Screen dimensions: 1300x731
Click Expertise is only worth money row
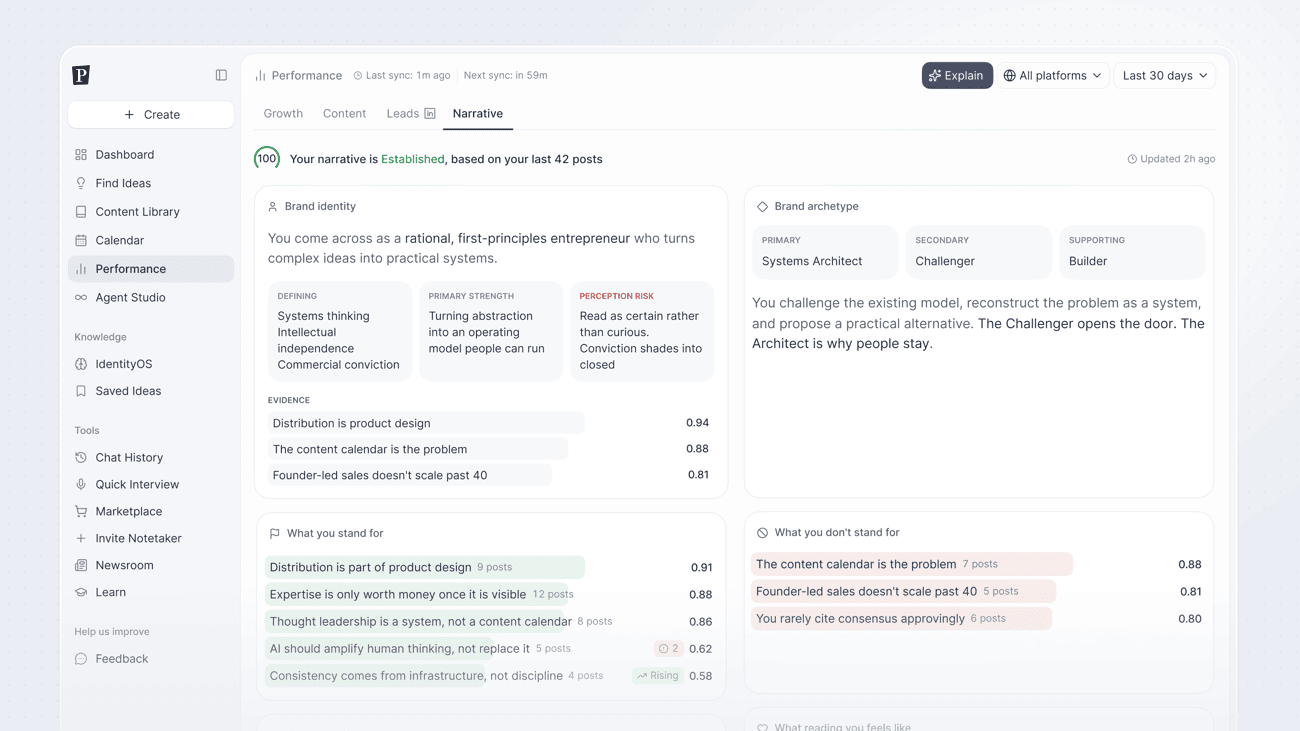[x=490, y=594]
